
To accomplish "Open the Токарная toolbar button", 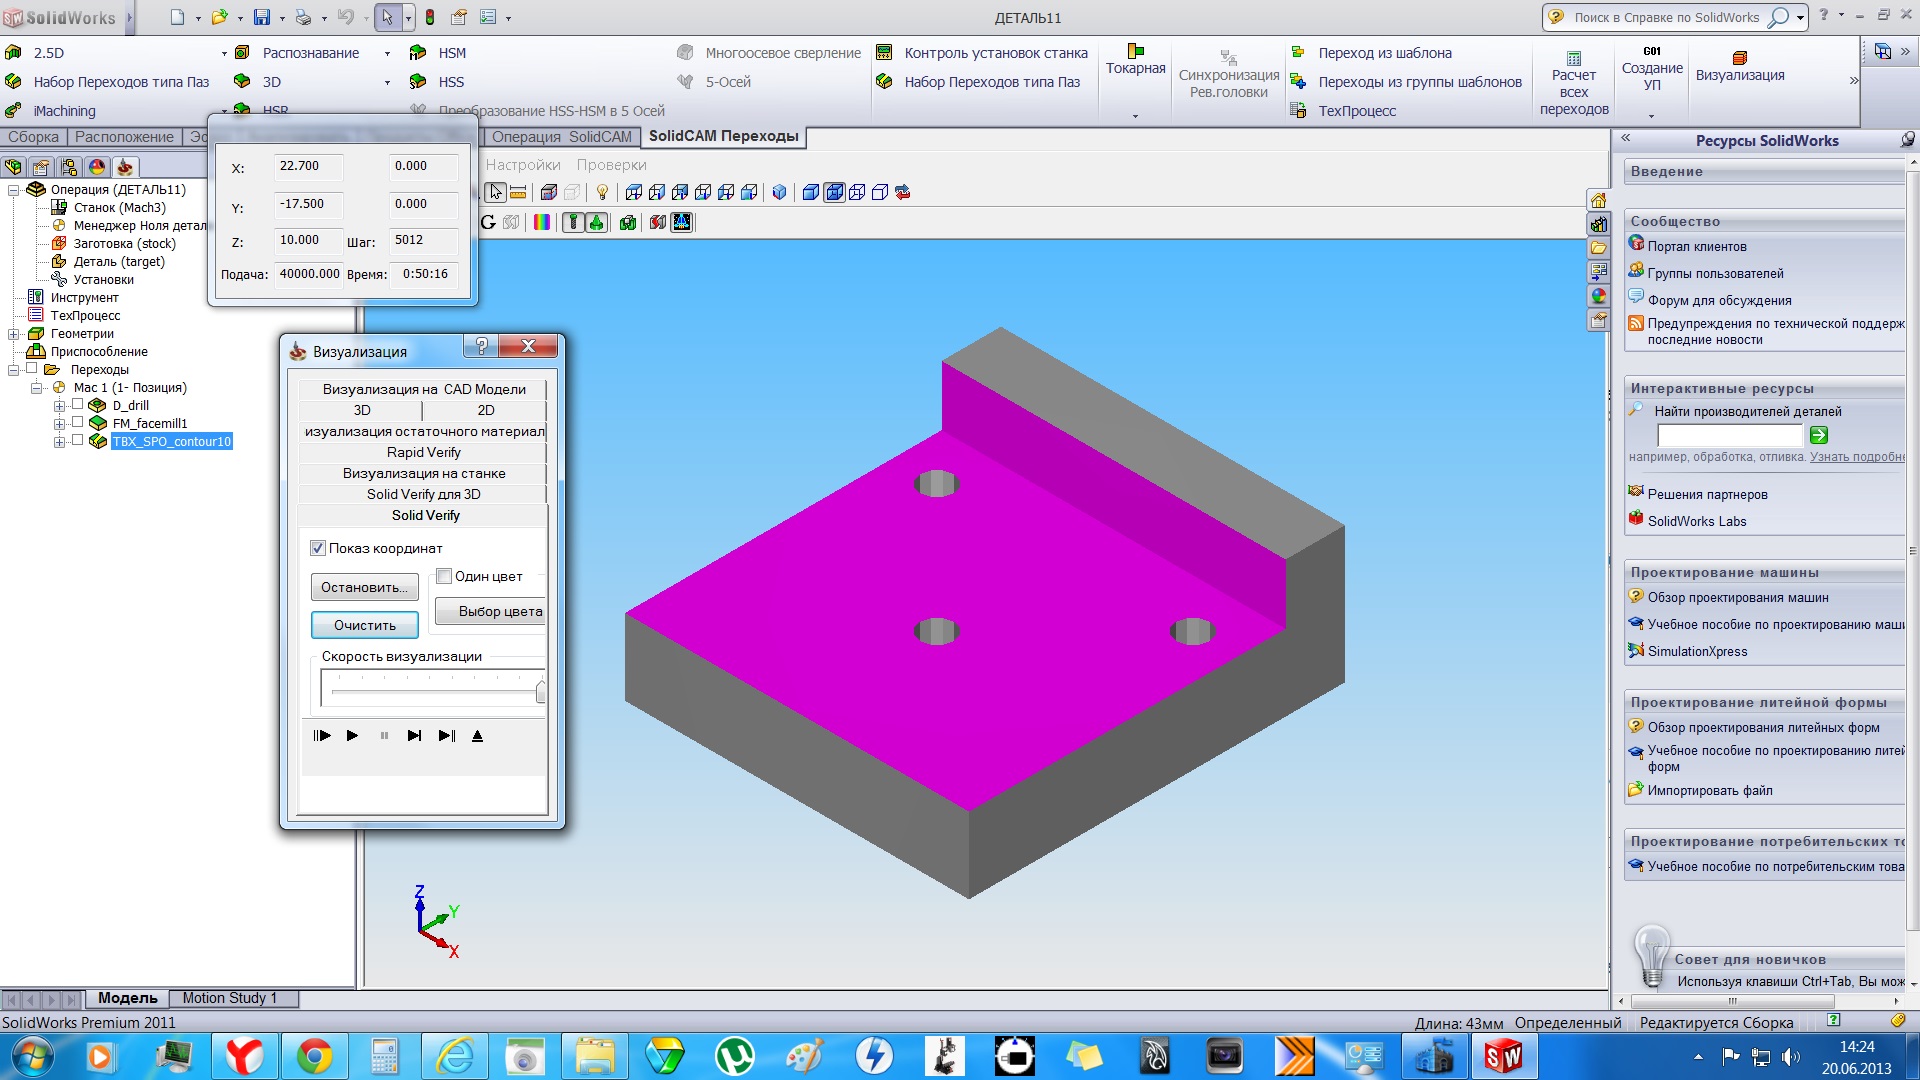I will 1135,59.
